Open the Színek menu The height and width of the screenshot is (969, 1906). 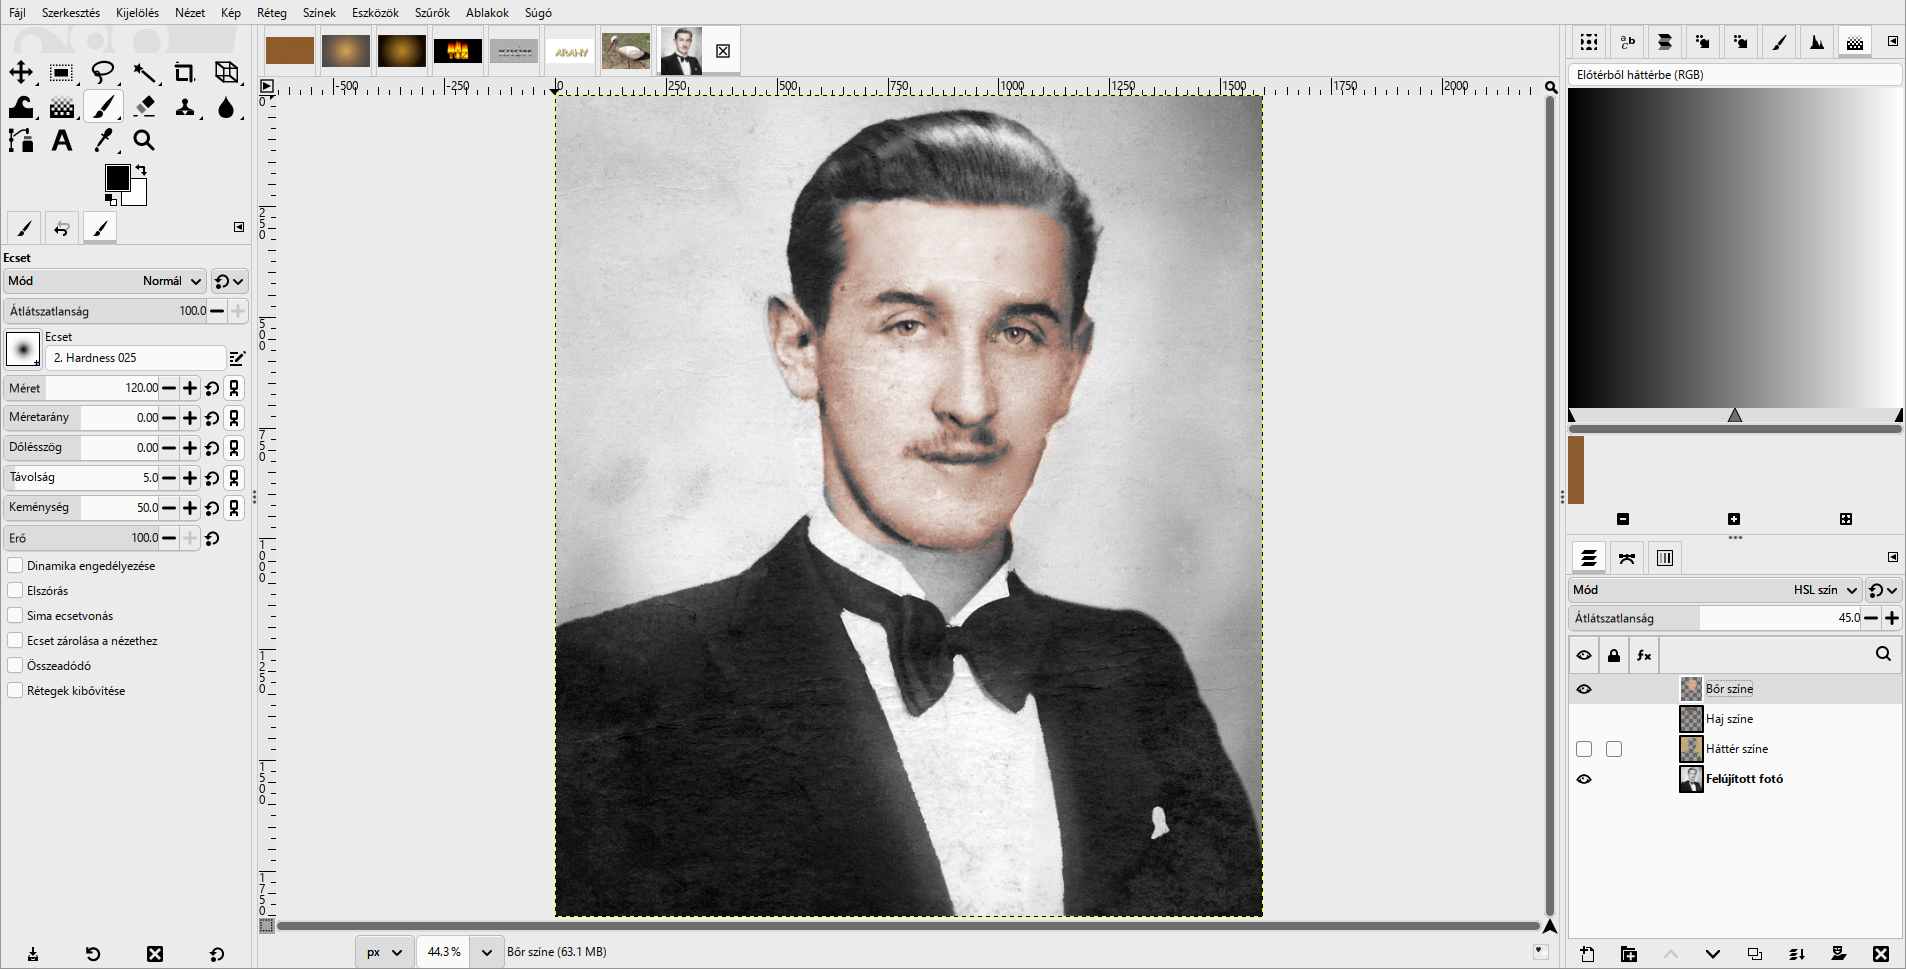[319, 13]
